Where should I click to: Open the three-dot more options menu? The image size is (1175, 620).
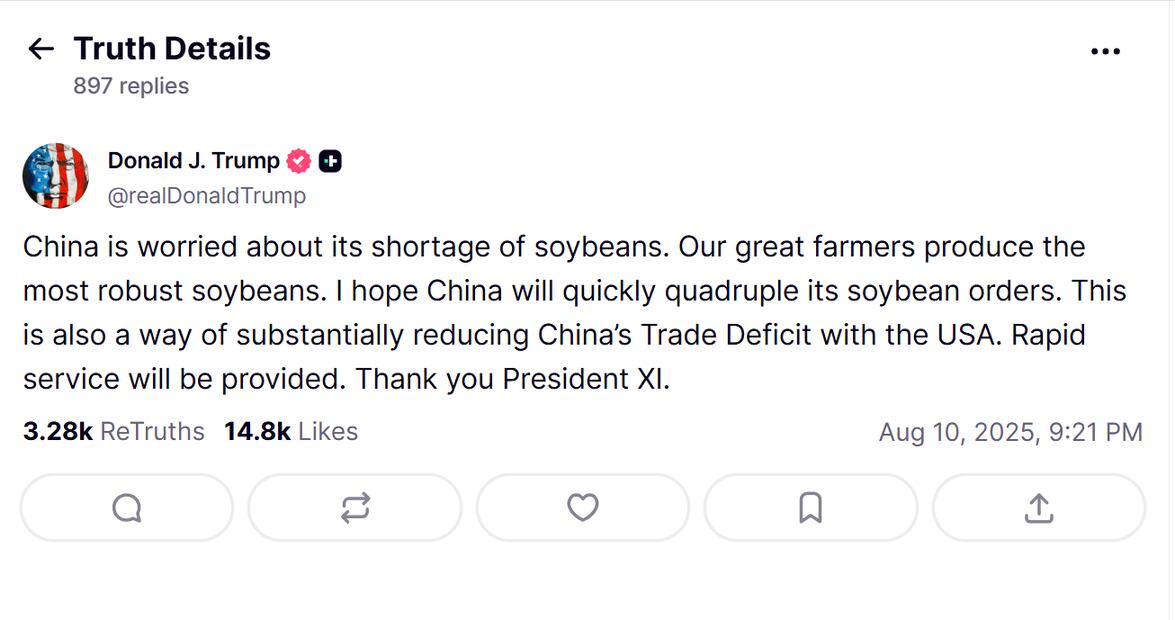click(1105, 51)
